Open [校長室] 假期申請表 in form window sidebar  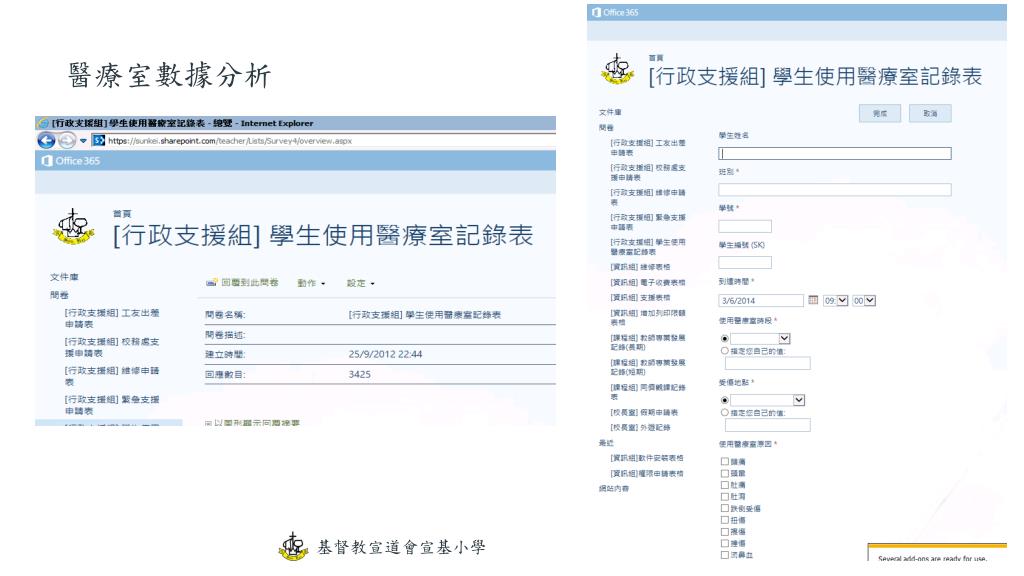coord(644,413)
